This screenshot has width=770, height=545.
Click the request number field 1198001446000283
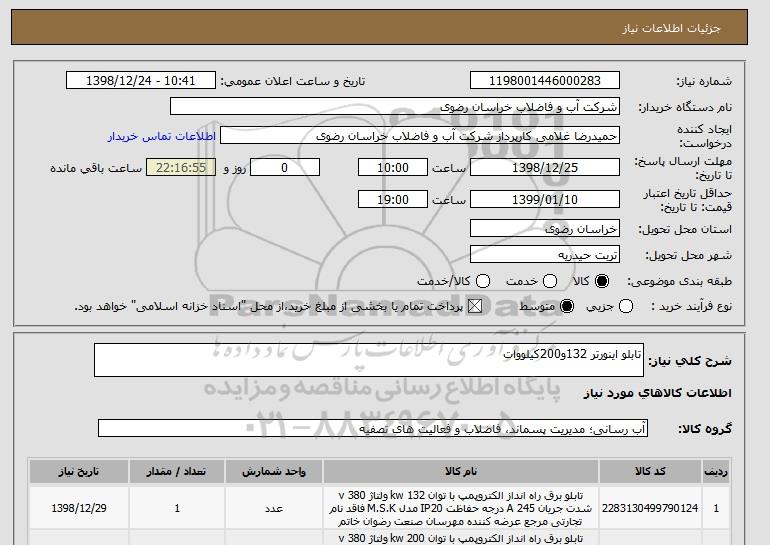pos(545,81)
